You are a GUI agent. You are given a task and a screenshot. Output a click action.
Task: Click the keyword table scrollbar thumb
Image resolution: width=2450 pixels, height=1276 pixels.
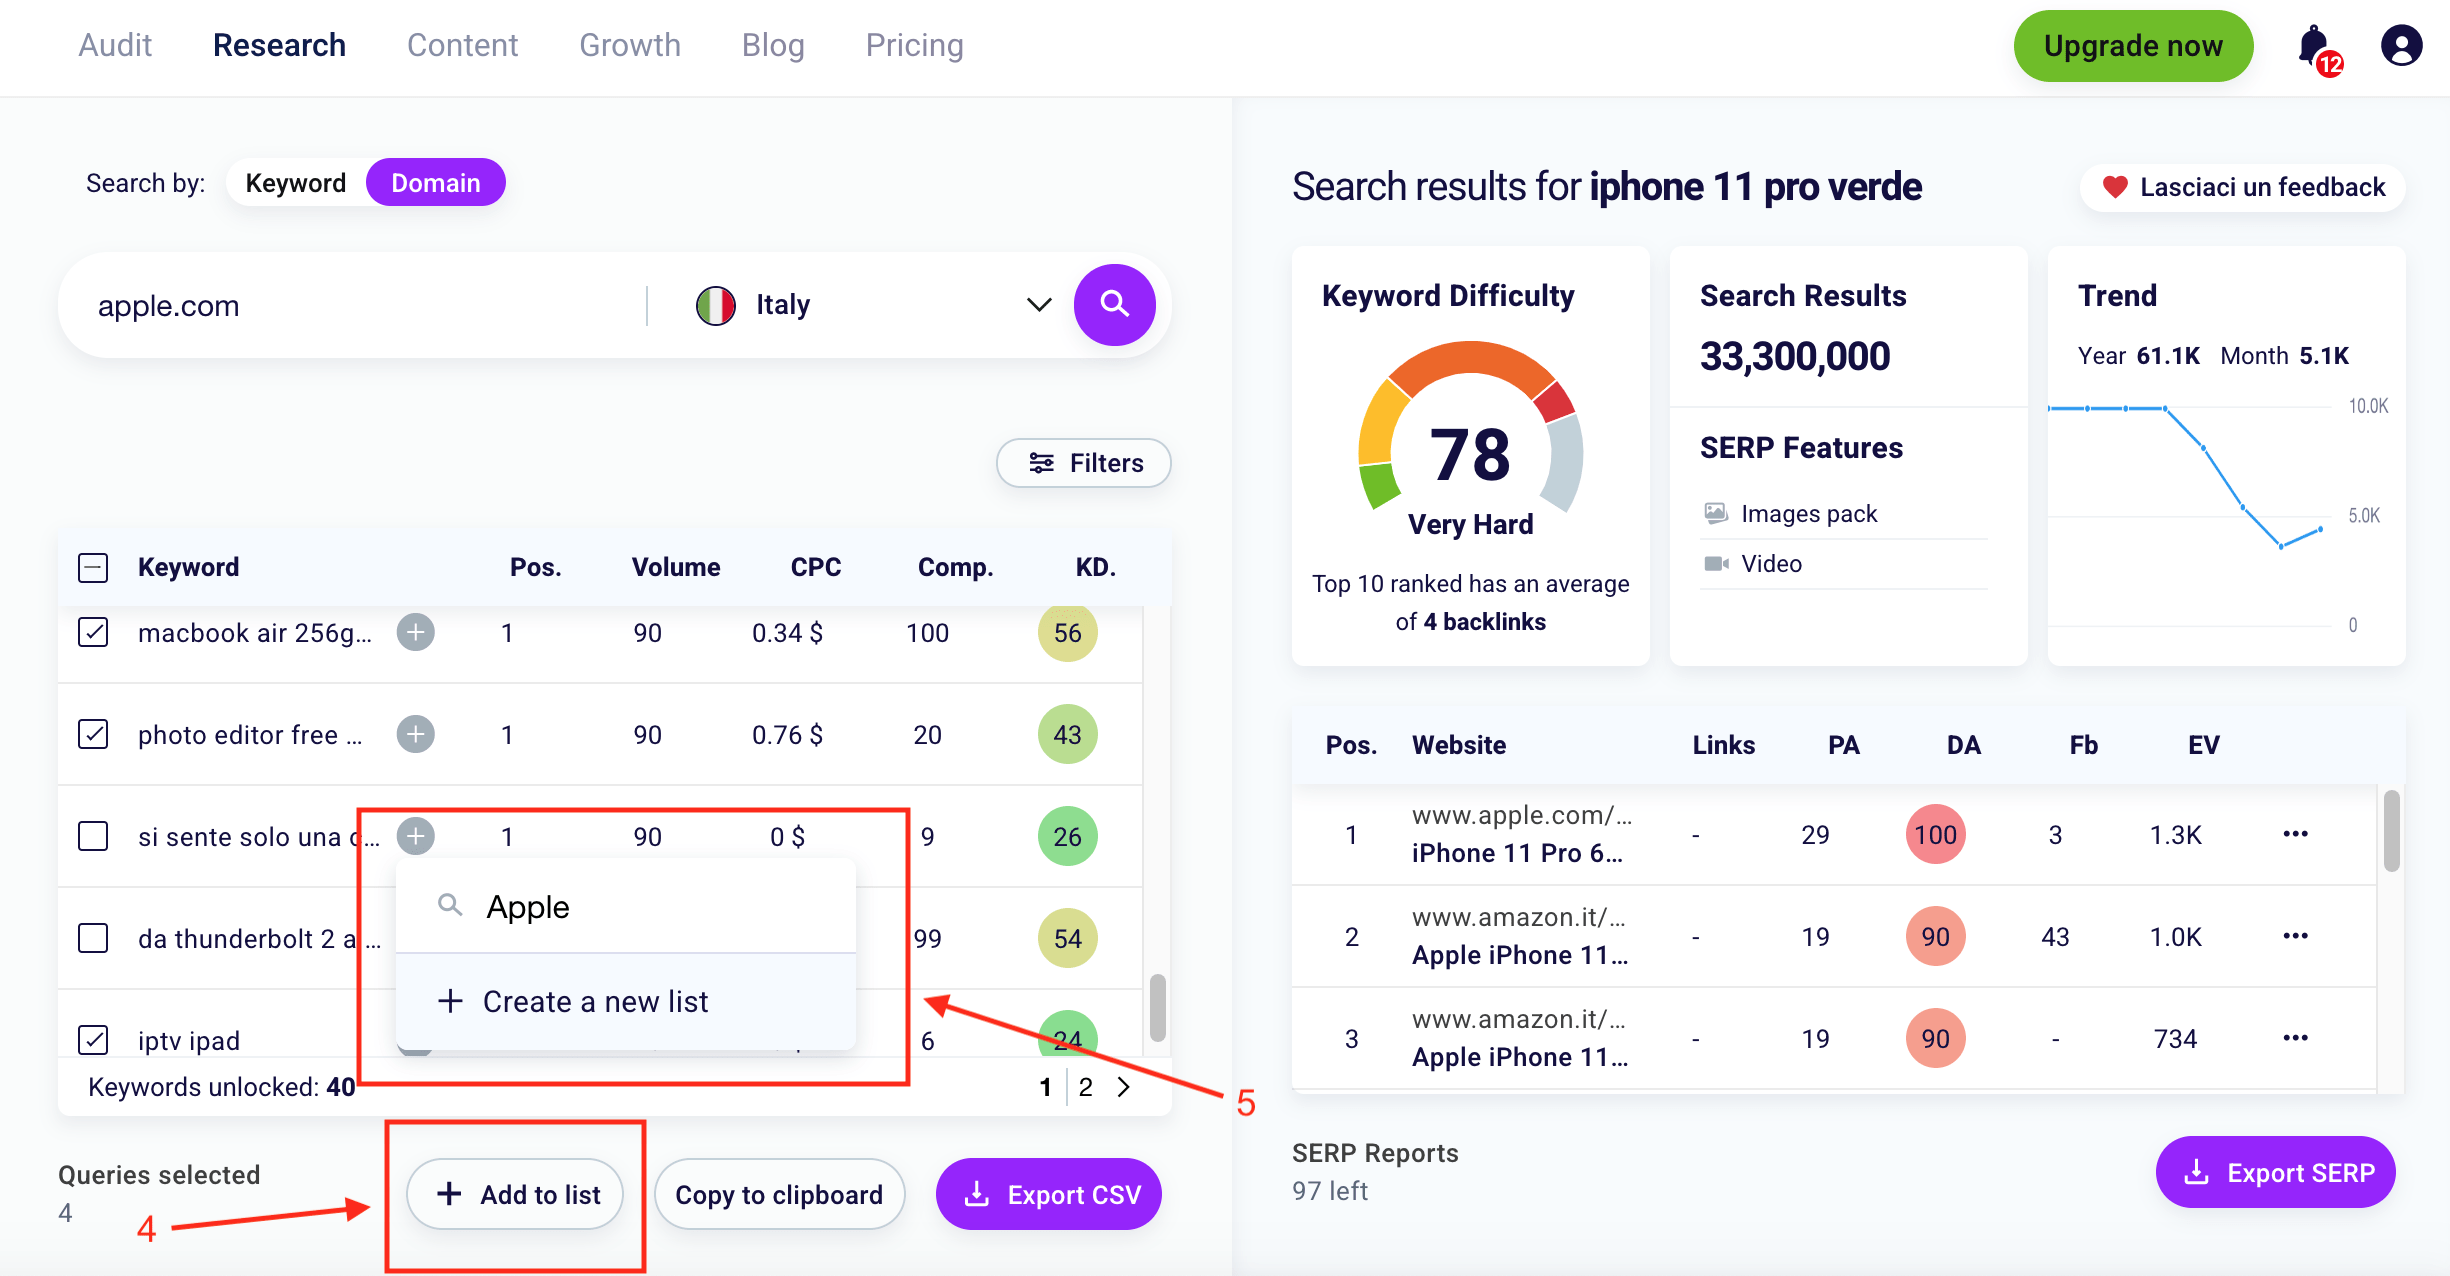coord(1157,1007)
